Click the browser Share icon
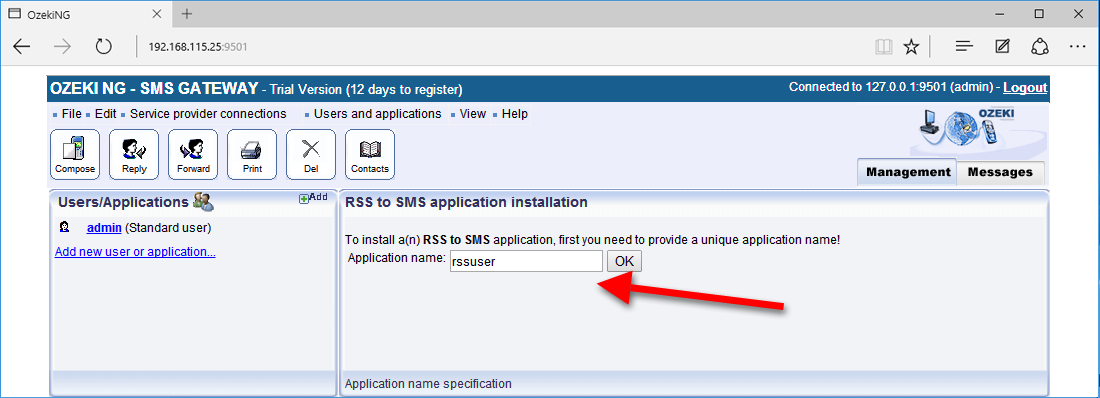1100x398 pixels. tap(1040, 47)
